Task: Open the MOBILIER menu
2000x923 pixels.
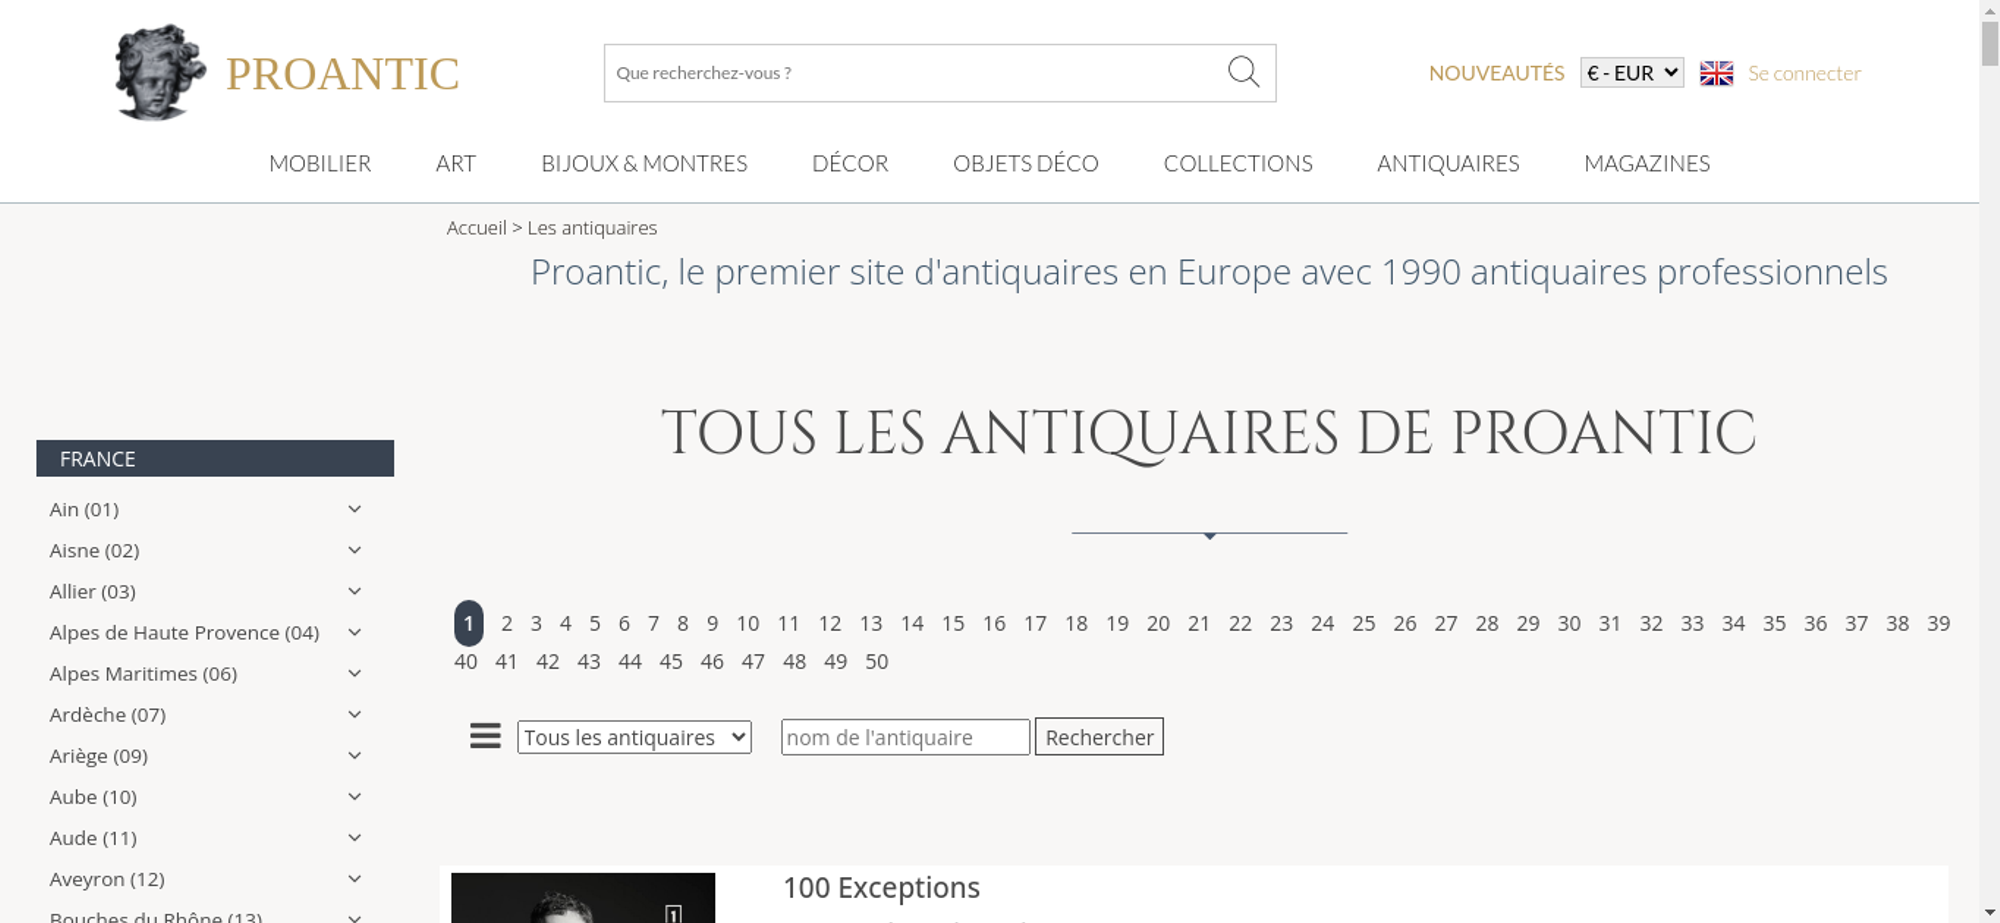Action: [320, 163]
